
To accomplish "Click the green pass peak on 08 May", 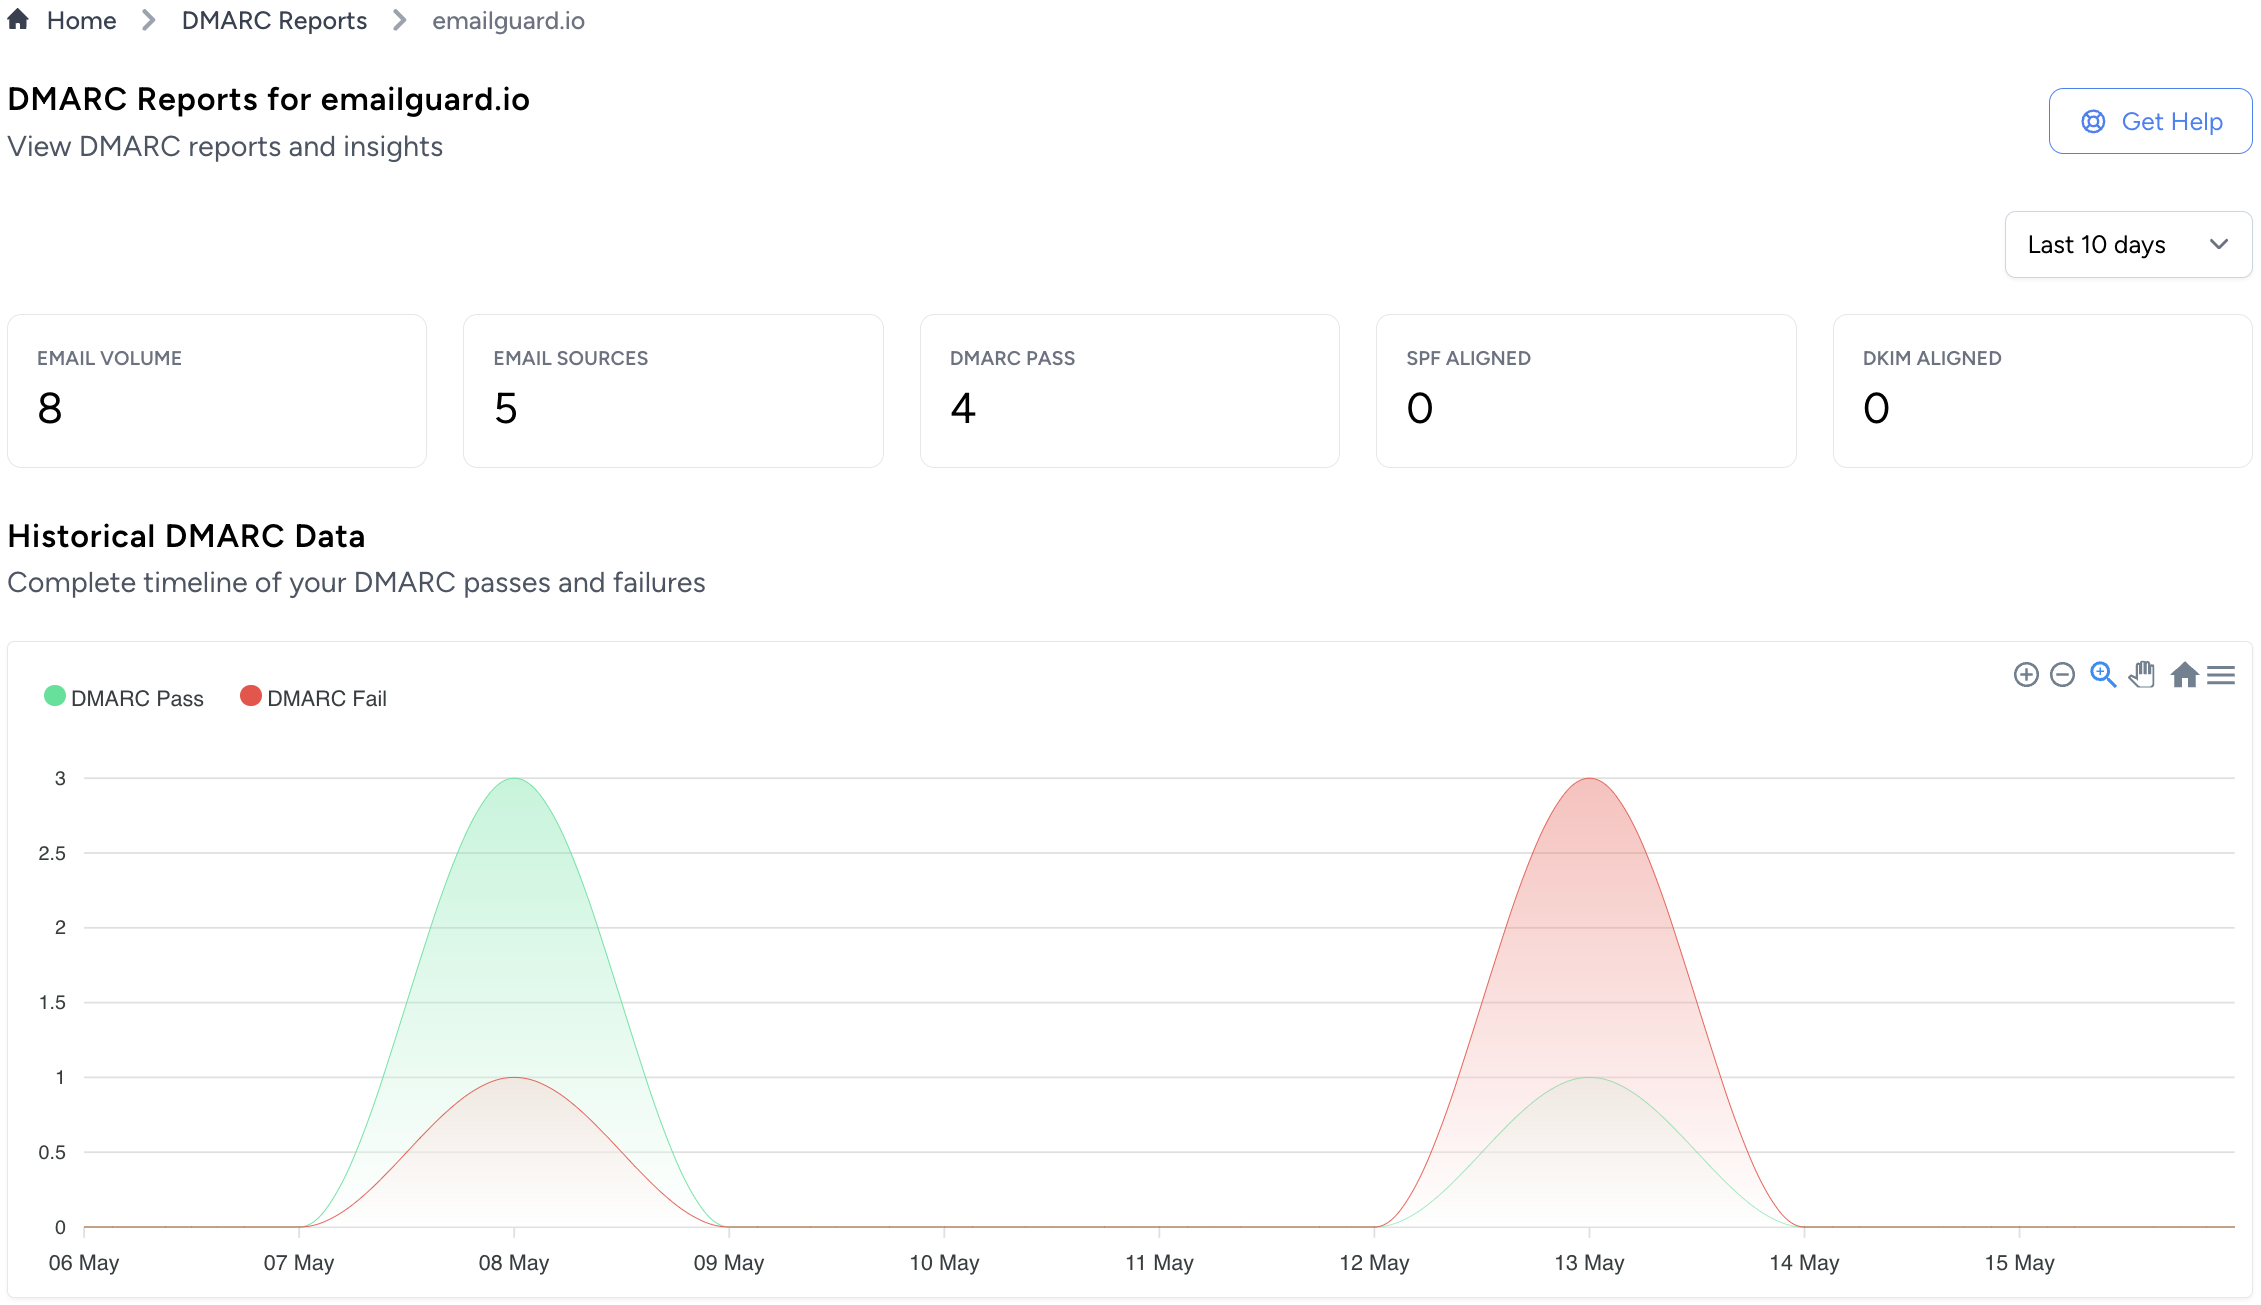I will (x=514, y=779).
